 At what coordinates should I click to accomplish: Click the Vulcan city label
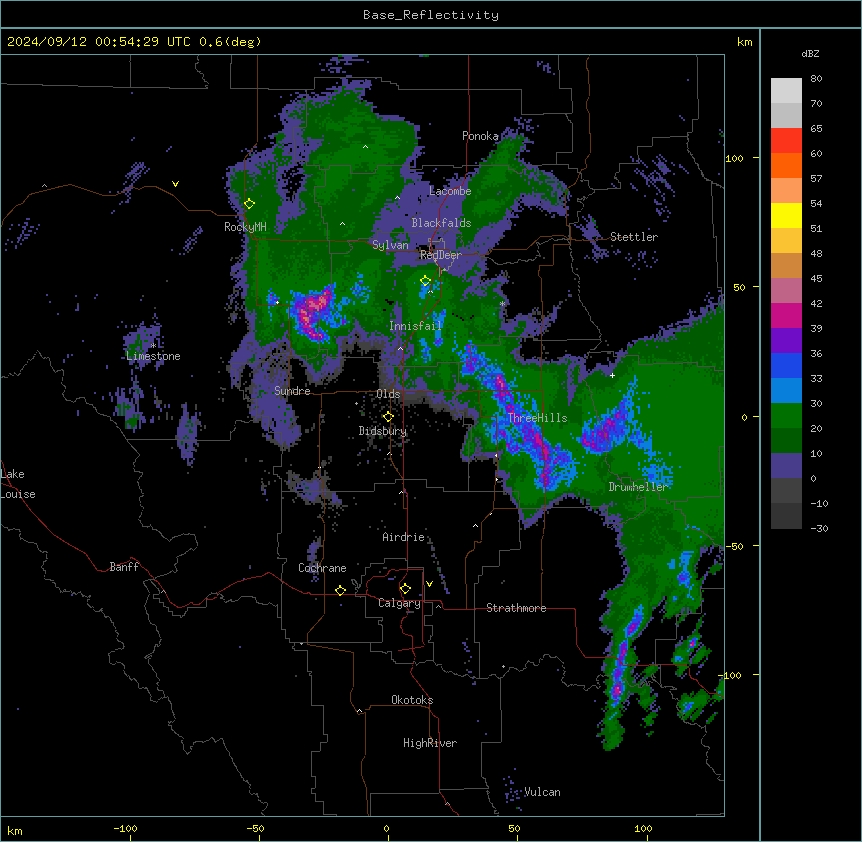pyautogui.click(x=542, y=792)
